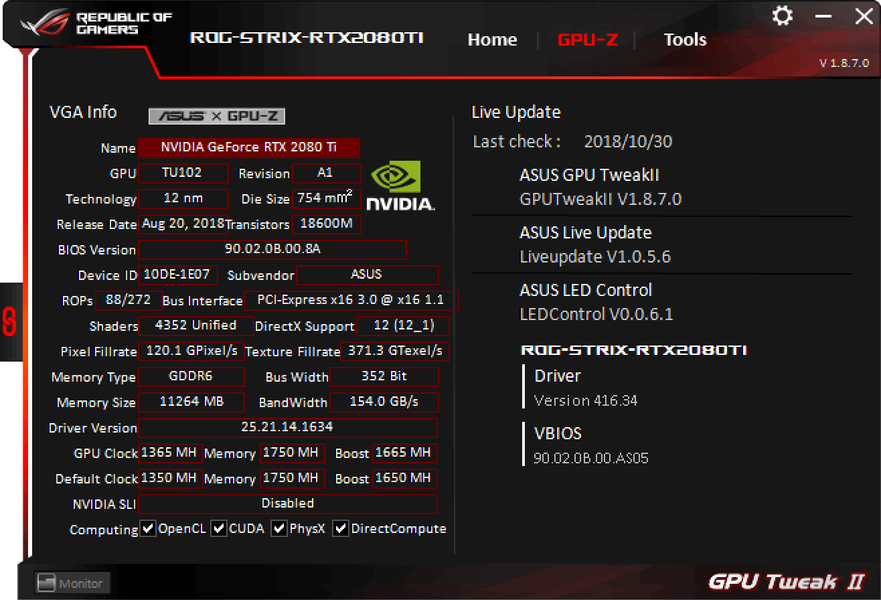Click the Pixel Fillrate value 120.1 GPixel/s
This screenshot has height=600, width=881.
(x=191, y=351)
